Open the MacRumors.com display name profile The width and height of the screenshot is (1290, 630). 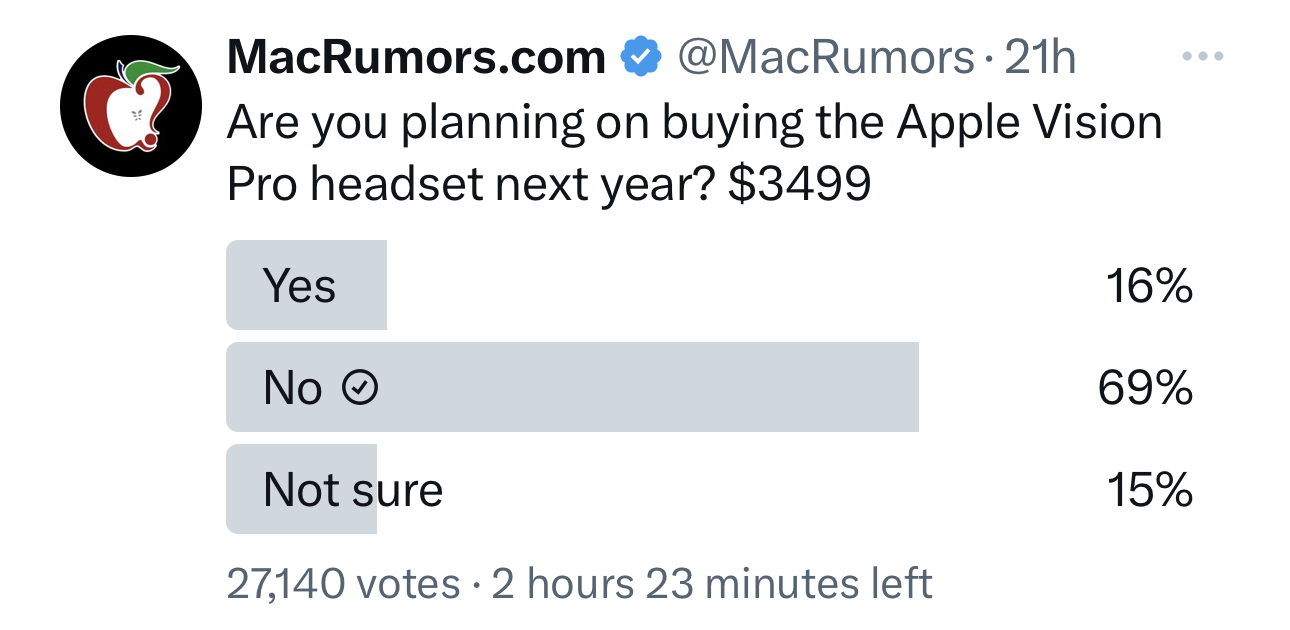417,58
